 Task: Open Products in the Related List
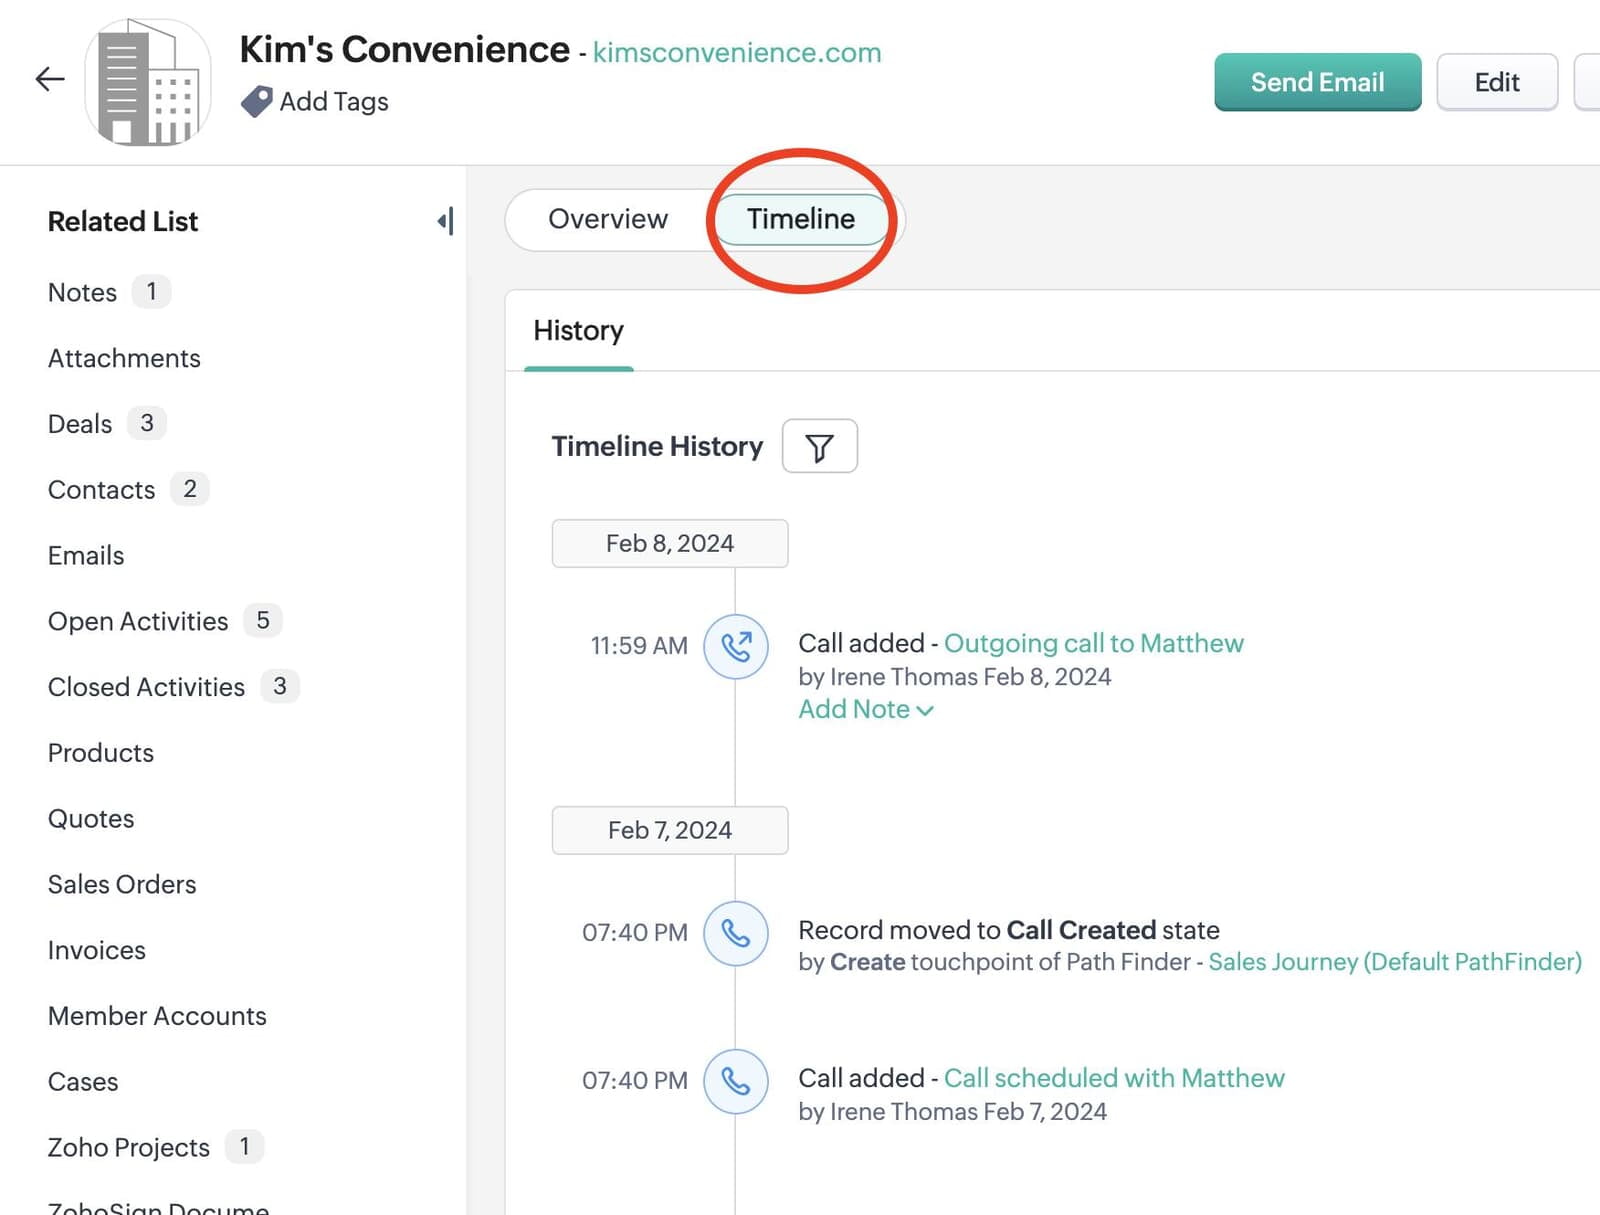click(101, 753)
